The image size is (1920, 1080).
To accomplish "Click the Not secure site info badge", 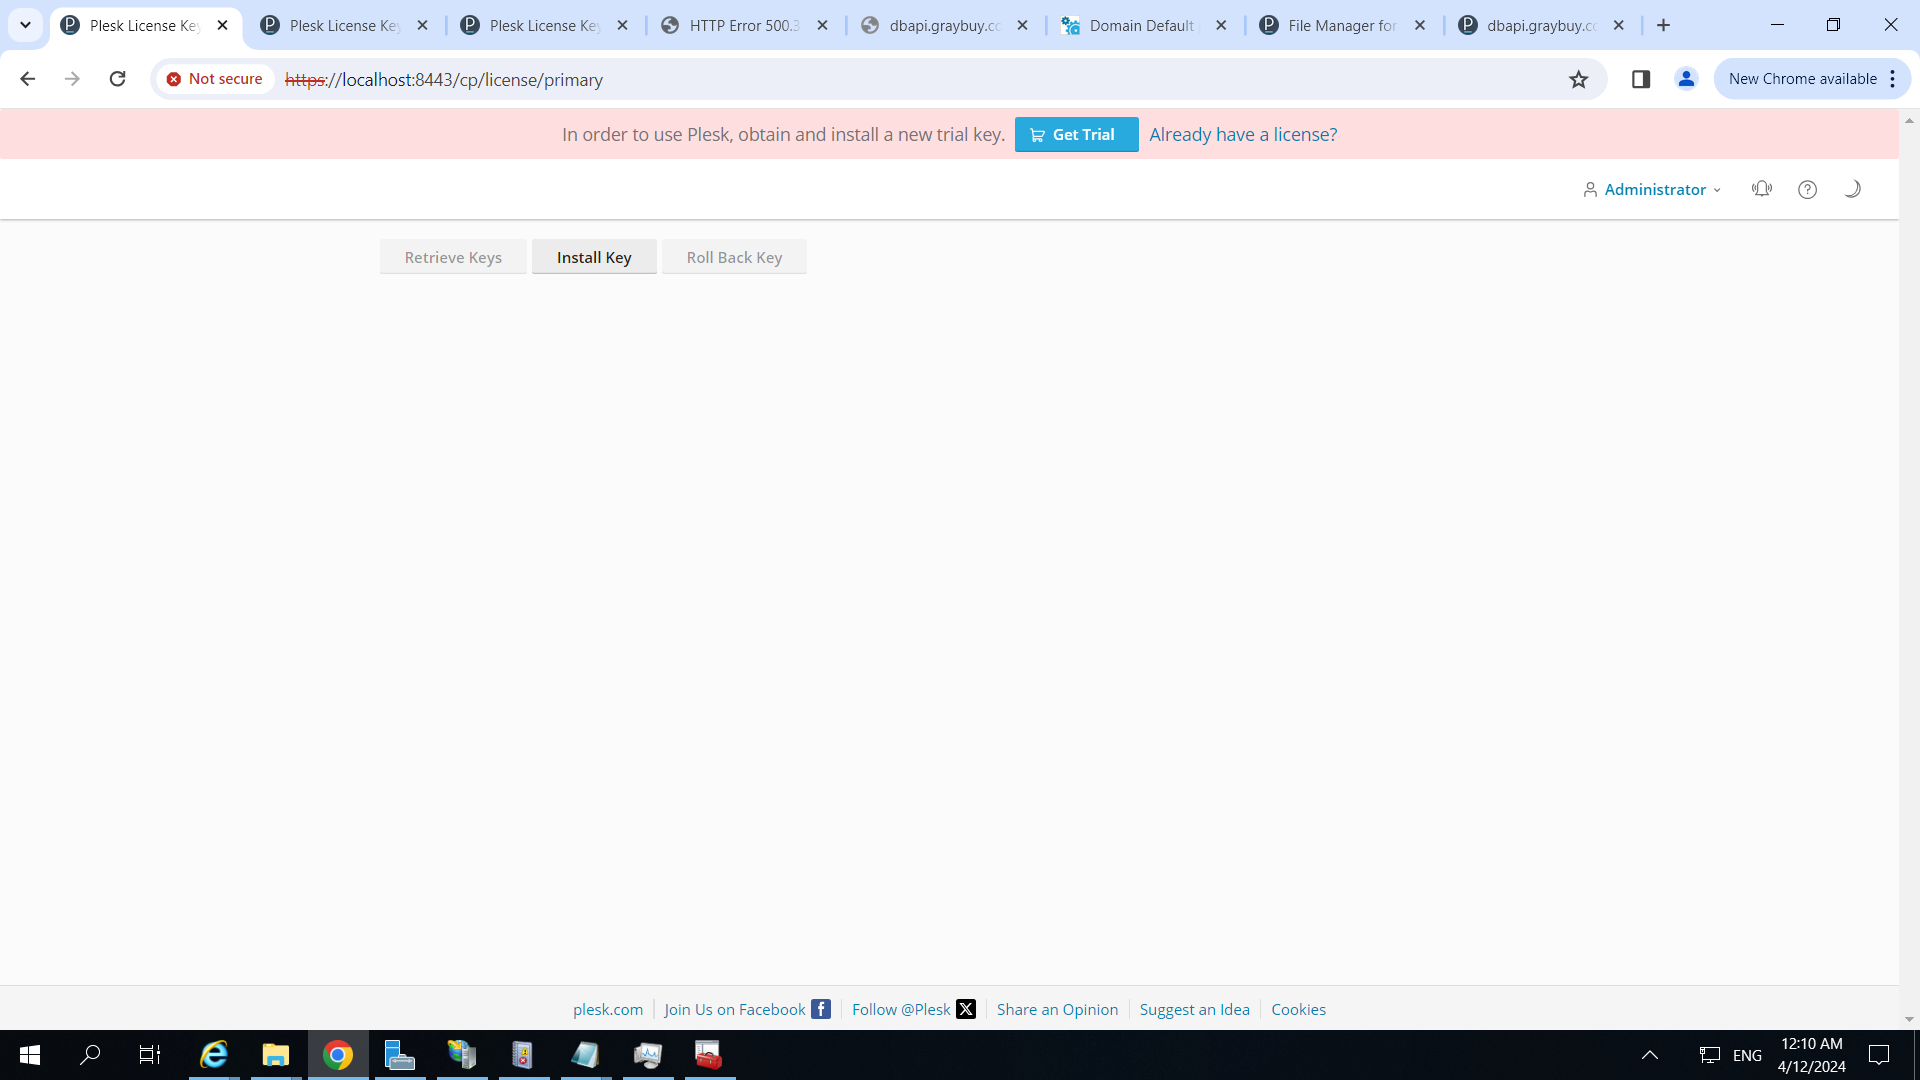I will click(215, 79).
